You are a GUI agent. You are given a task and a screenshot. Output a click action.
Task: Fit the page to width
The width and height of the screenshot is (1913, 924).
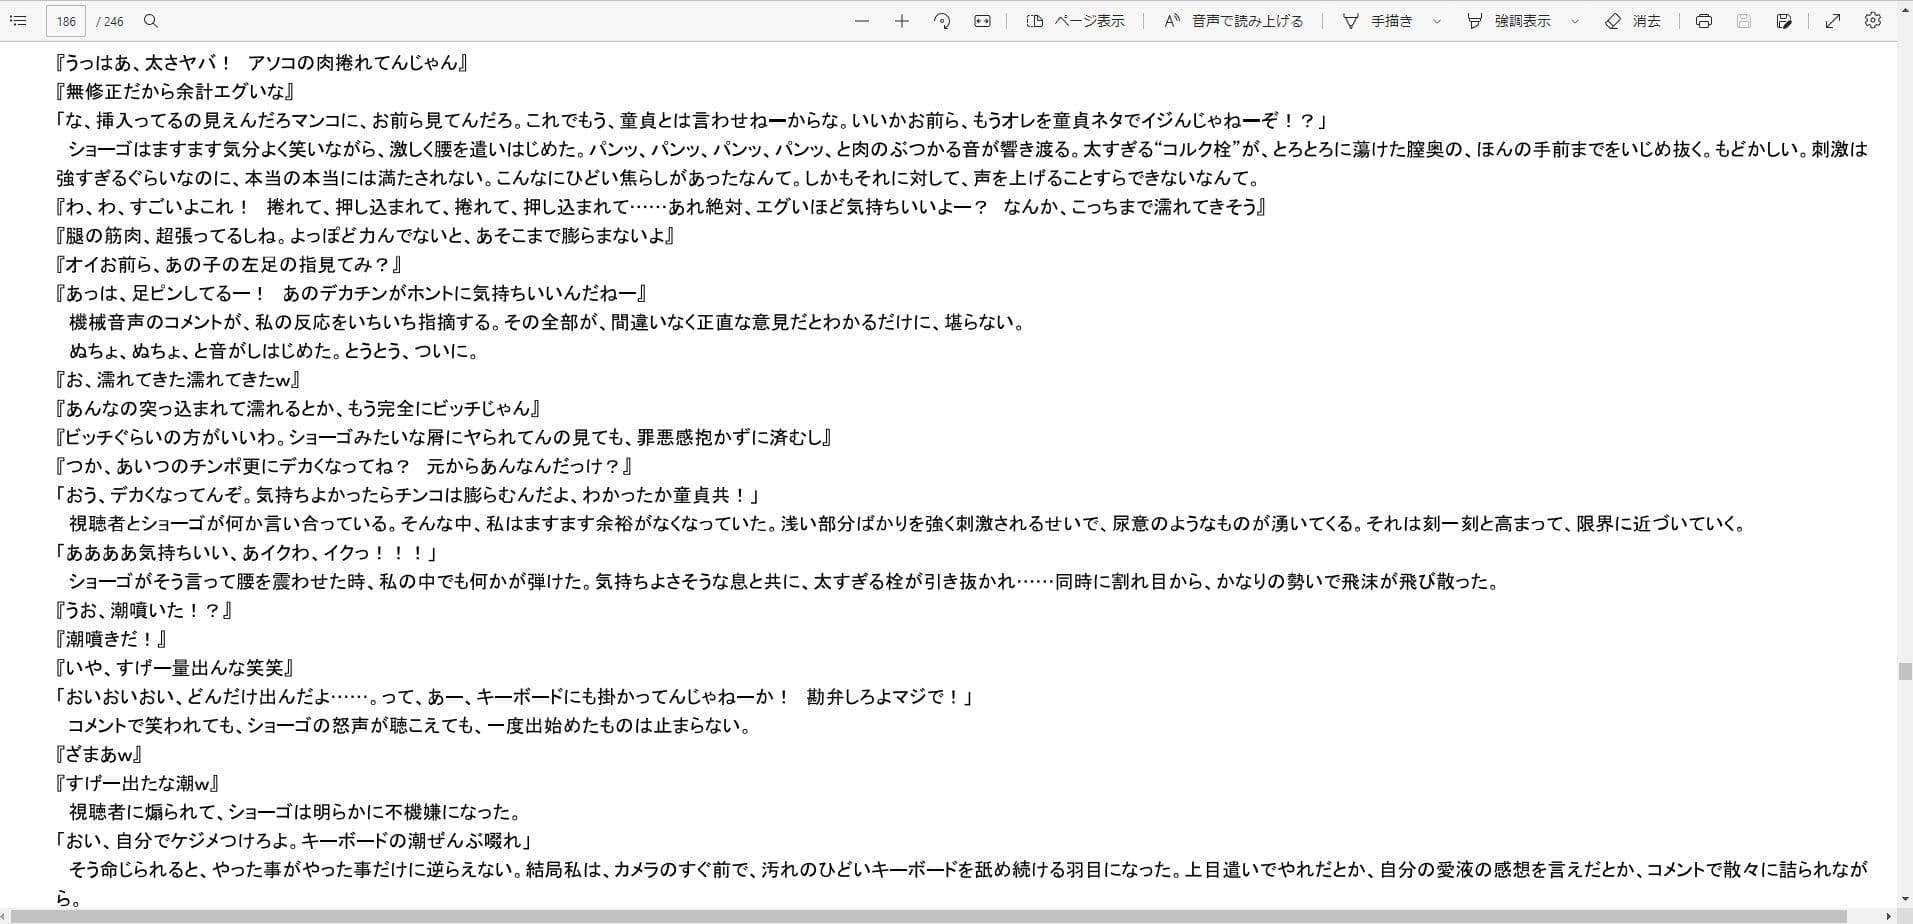click(982, 20)
